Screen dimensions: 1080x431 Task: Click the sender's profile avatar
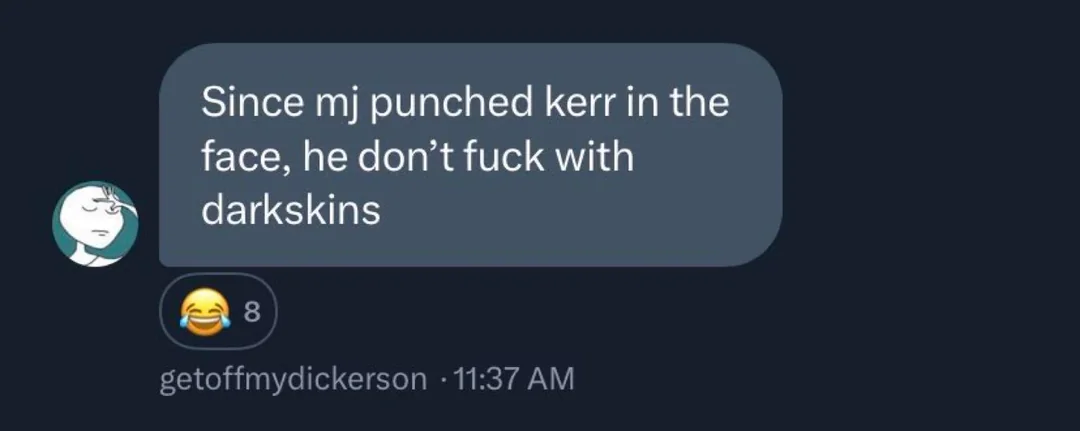pyautogui.click(x=95, y=224)
